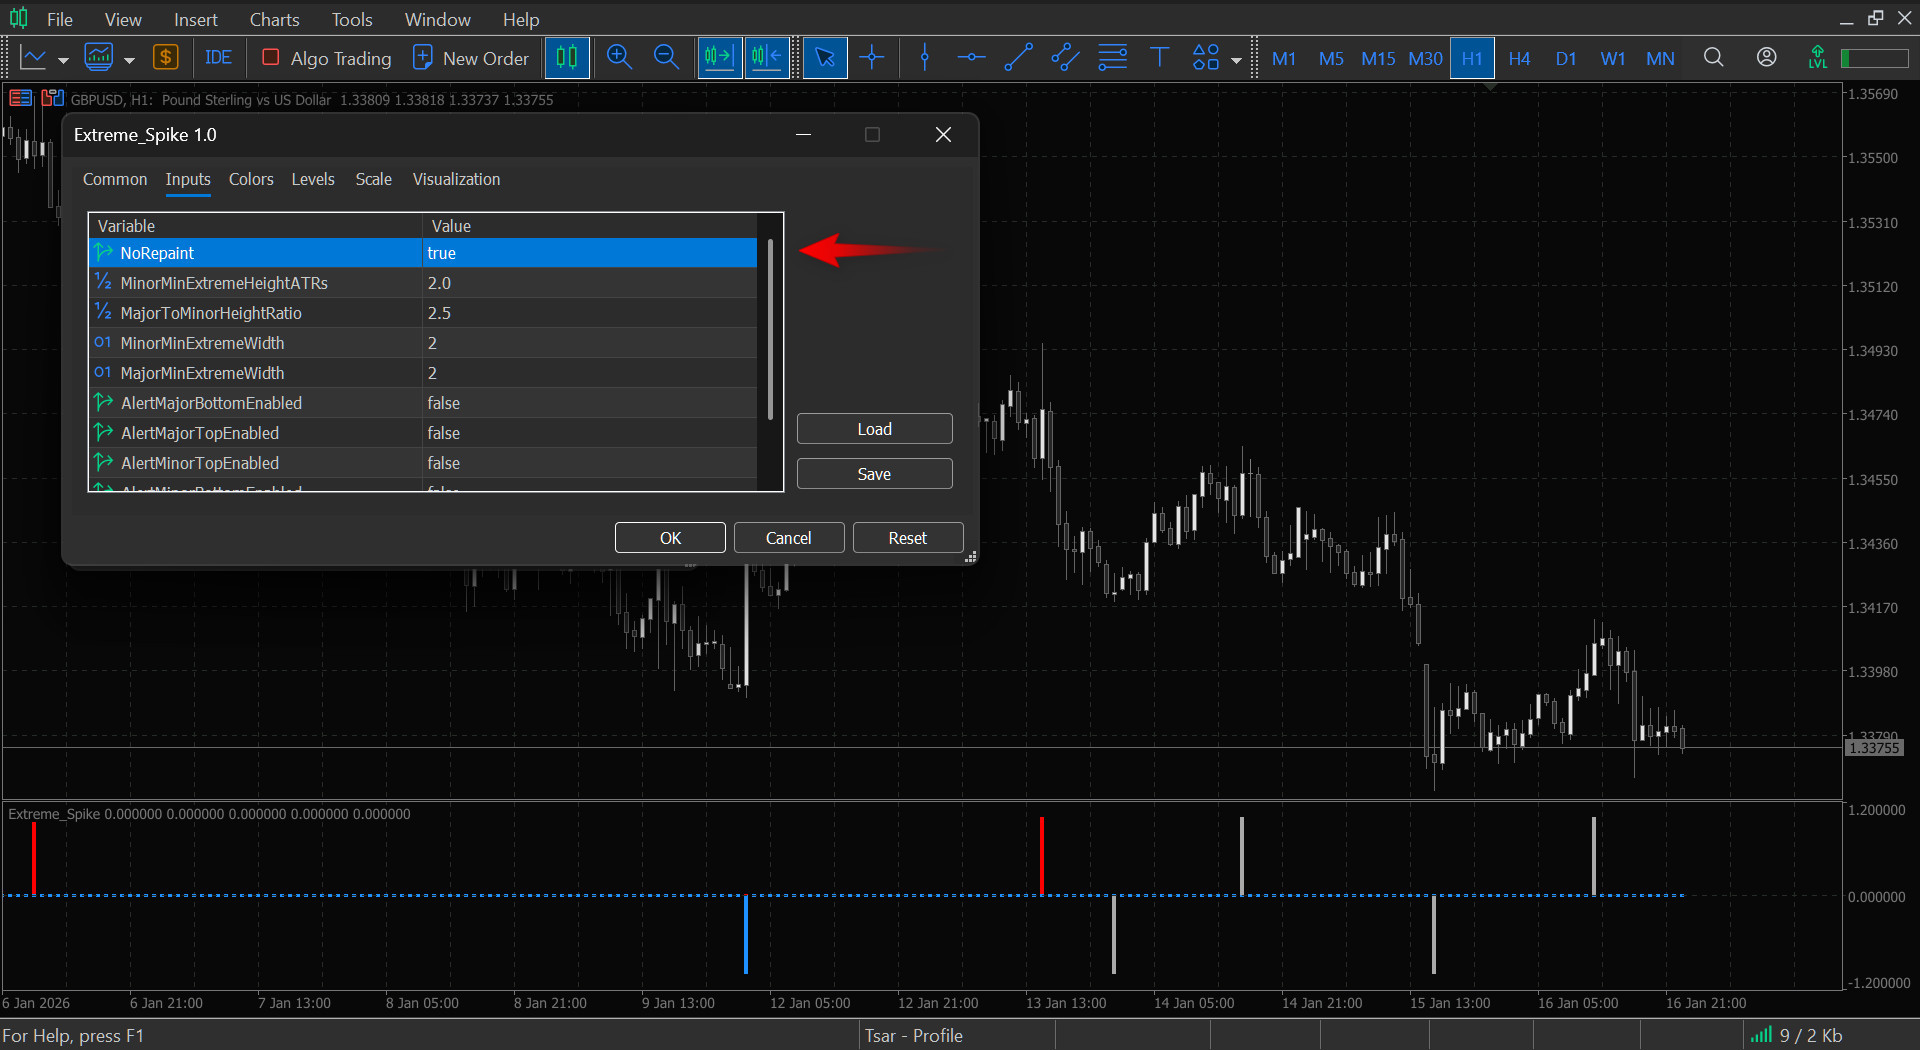Click the Load button

pos(875,429)
